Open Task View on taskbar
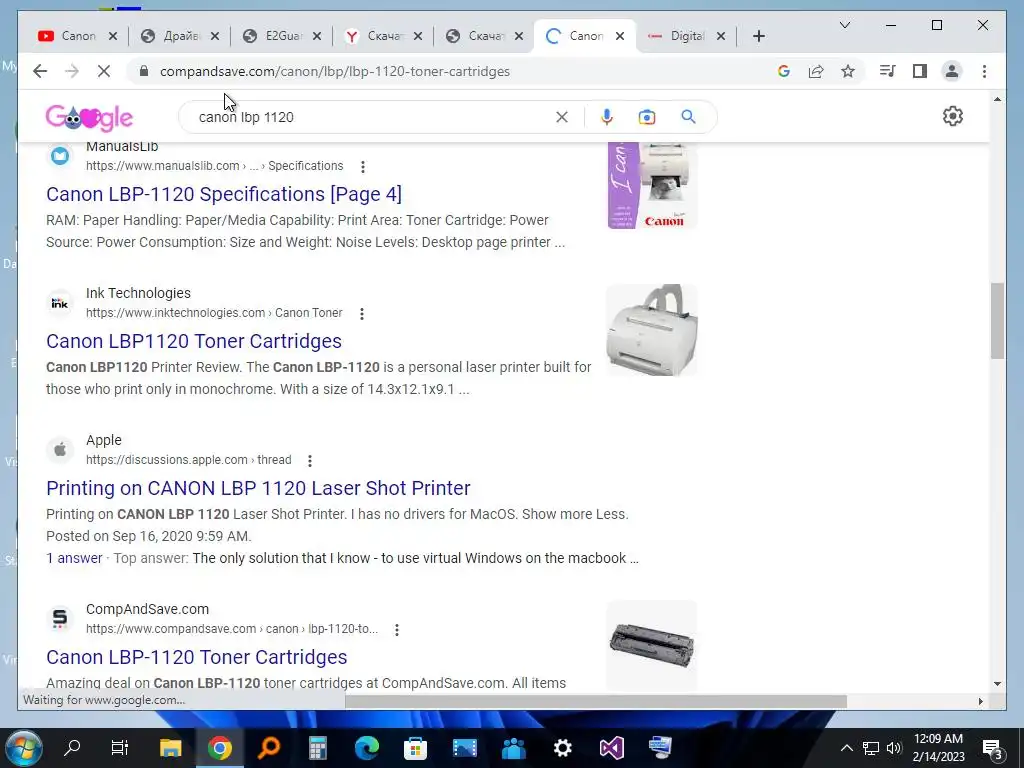Viewport: 1024px width, 768px height. pos(120,748)
